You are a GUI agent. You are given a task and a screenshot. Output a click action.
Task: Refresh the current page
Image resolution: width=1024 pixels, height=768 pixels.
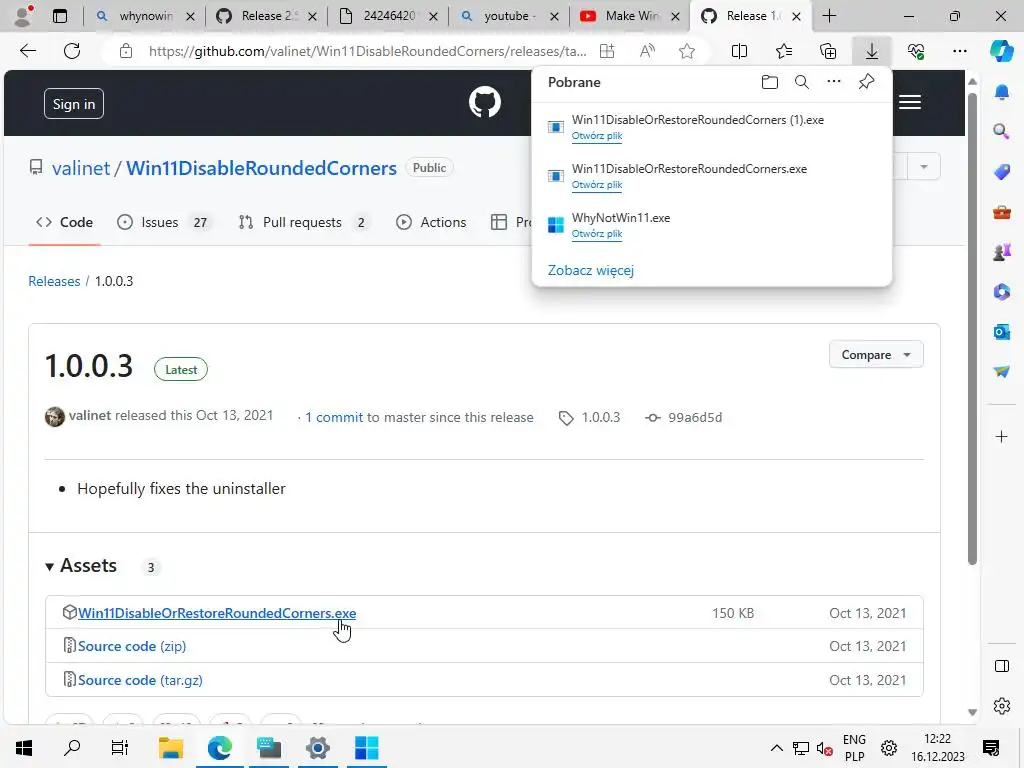coord(72,51)
